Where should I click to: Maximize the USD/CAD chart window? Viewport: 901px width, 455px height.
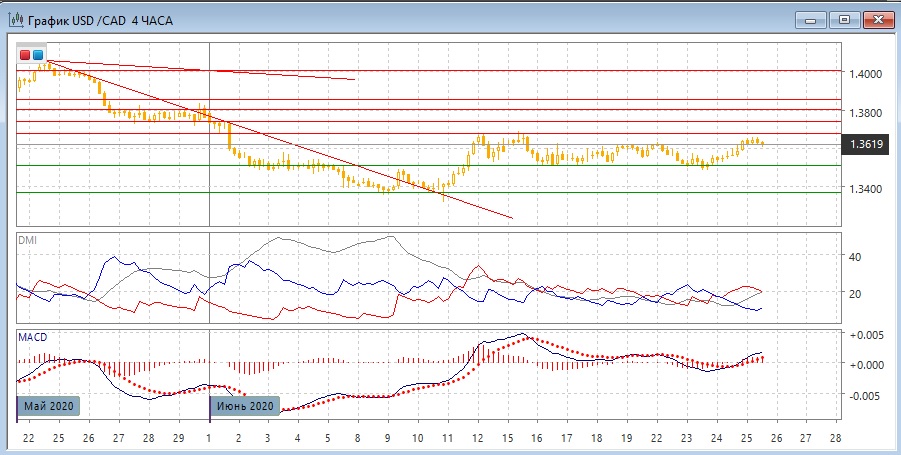(x=843, y=19)
